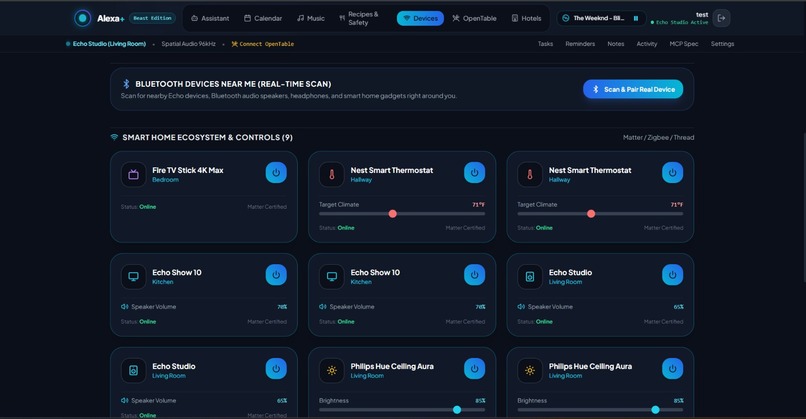
Task: Click the 'Bedroom' room label
Action: [x=166, y=180]
